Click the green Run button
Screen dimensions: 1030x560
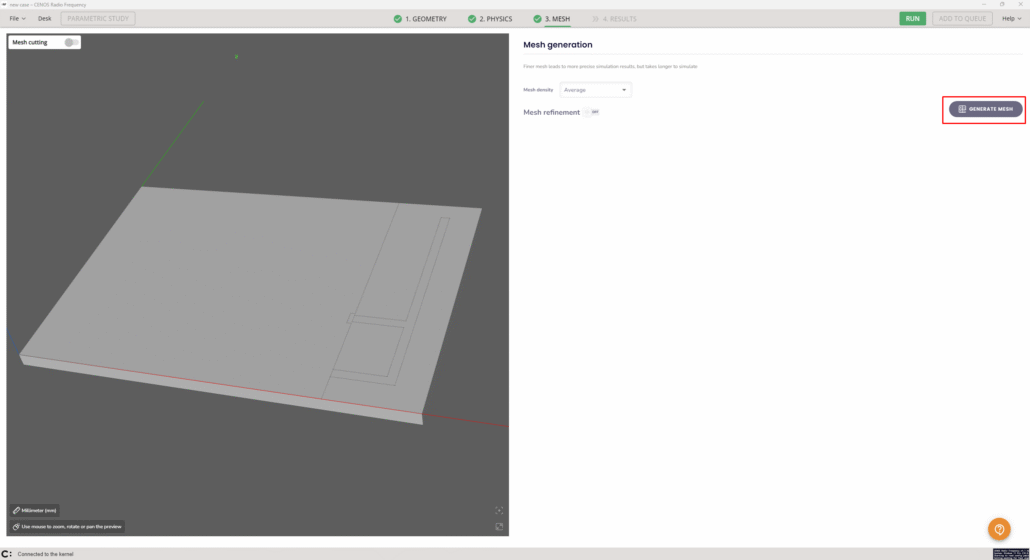tap(912, 19)
